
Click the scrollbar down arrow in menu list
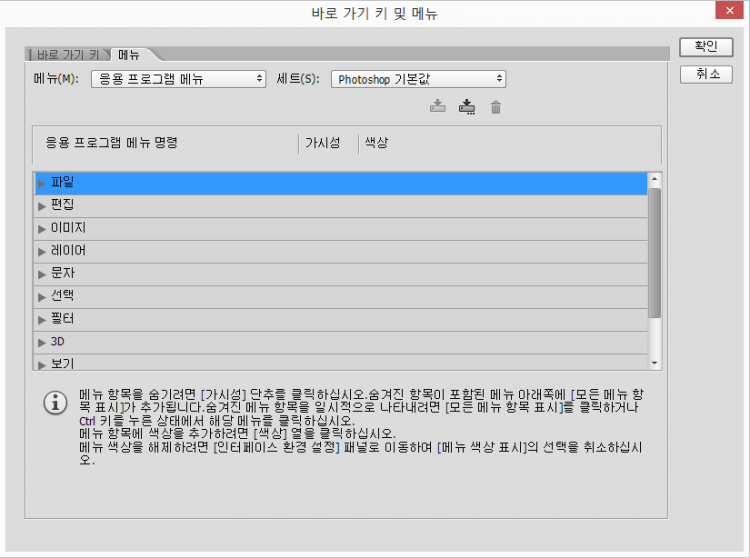(655, 363)
